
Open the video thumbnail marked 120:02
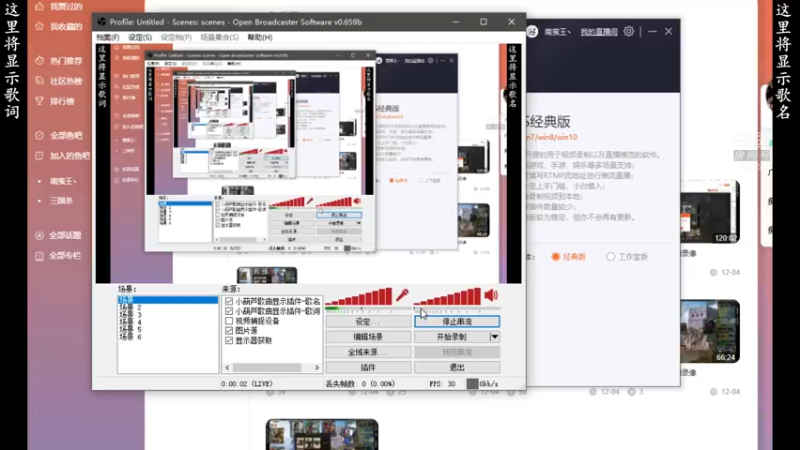tap(710, 211)
